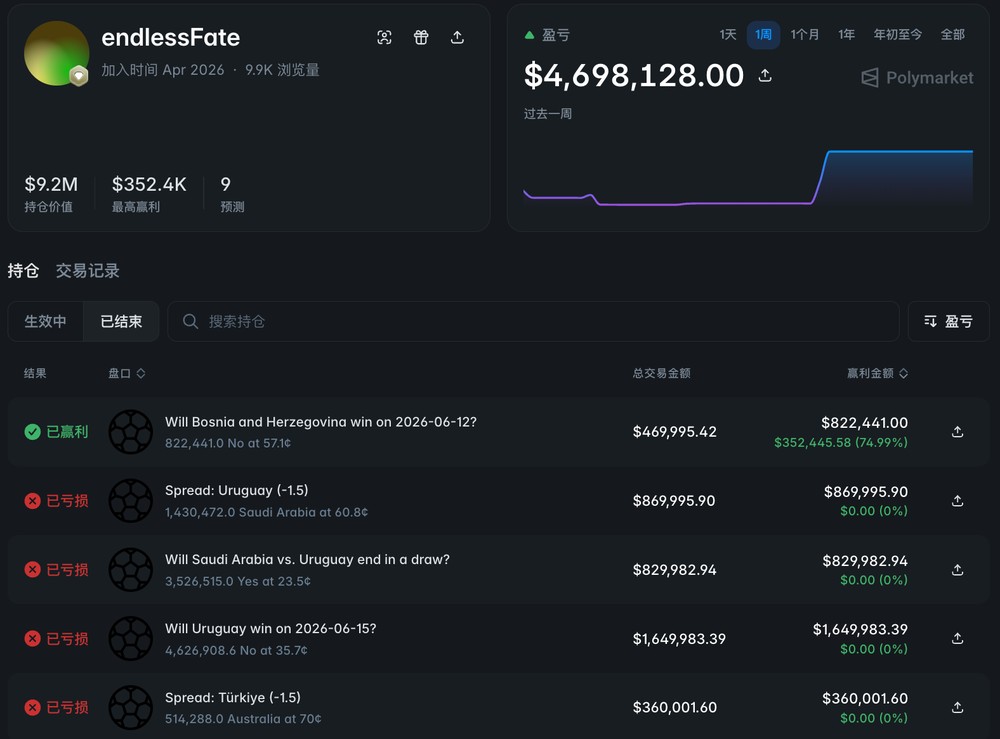1000x739 pixels.
Task: Share the Saudi Arabia vs. Uruguay draw position
Action: click(x=957, y=569)
